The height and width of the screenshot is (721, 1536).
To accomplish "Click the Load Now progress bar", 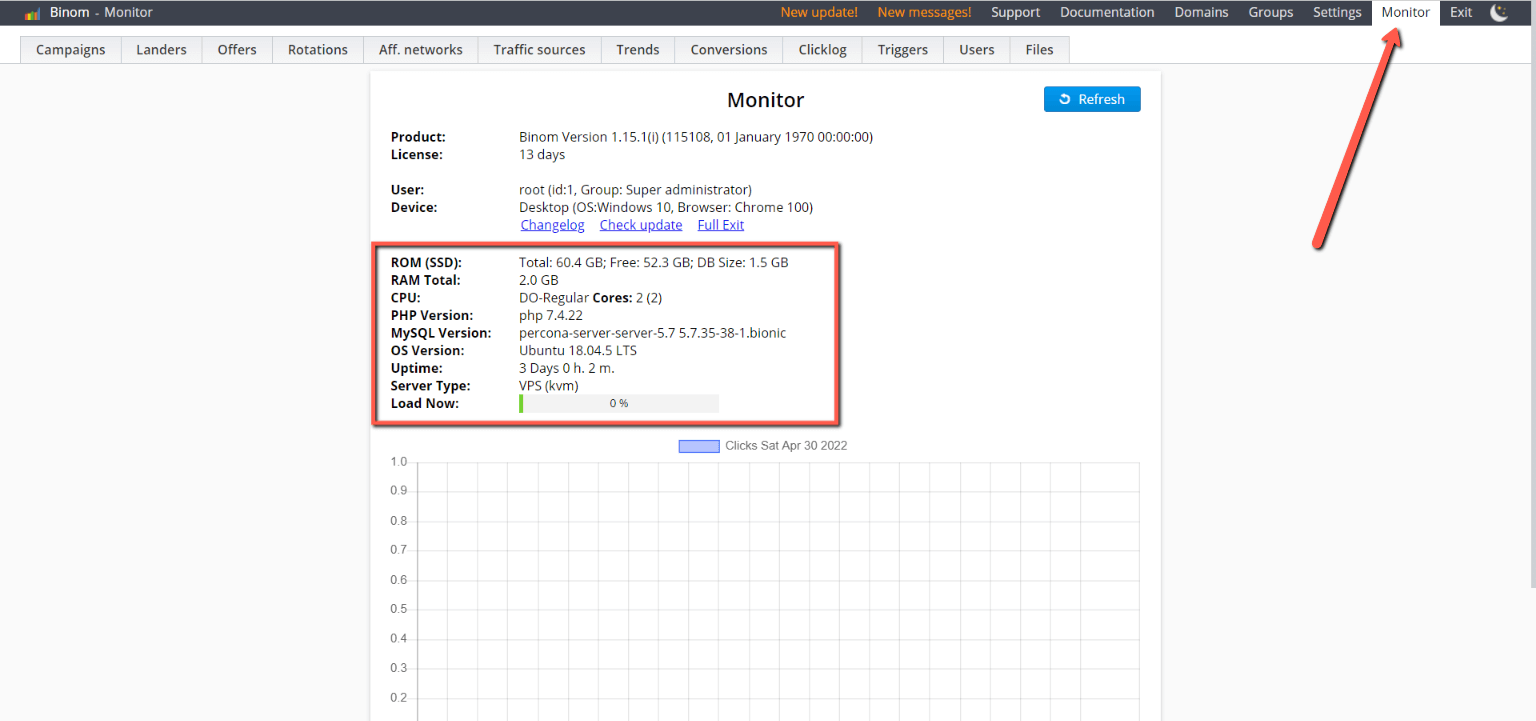I will pos(619,403).
